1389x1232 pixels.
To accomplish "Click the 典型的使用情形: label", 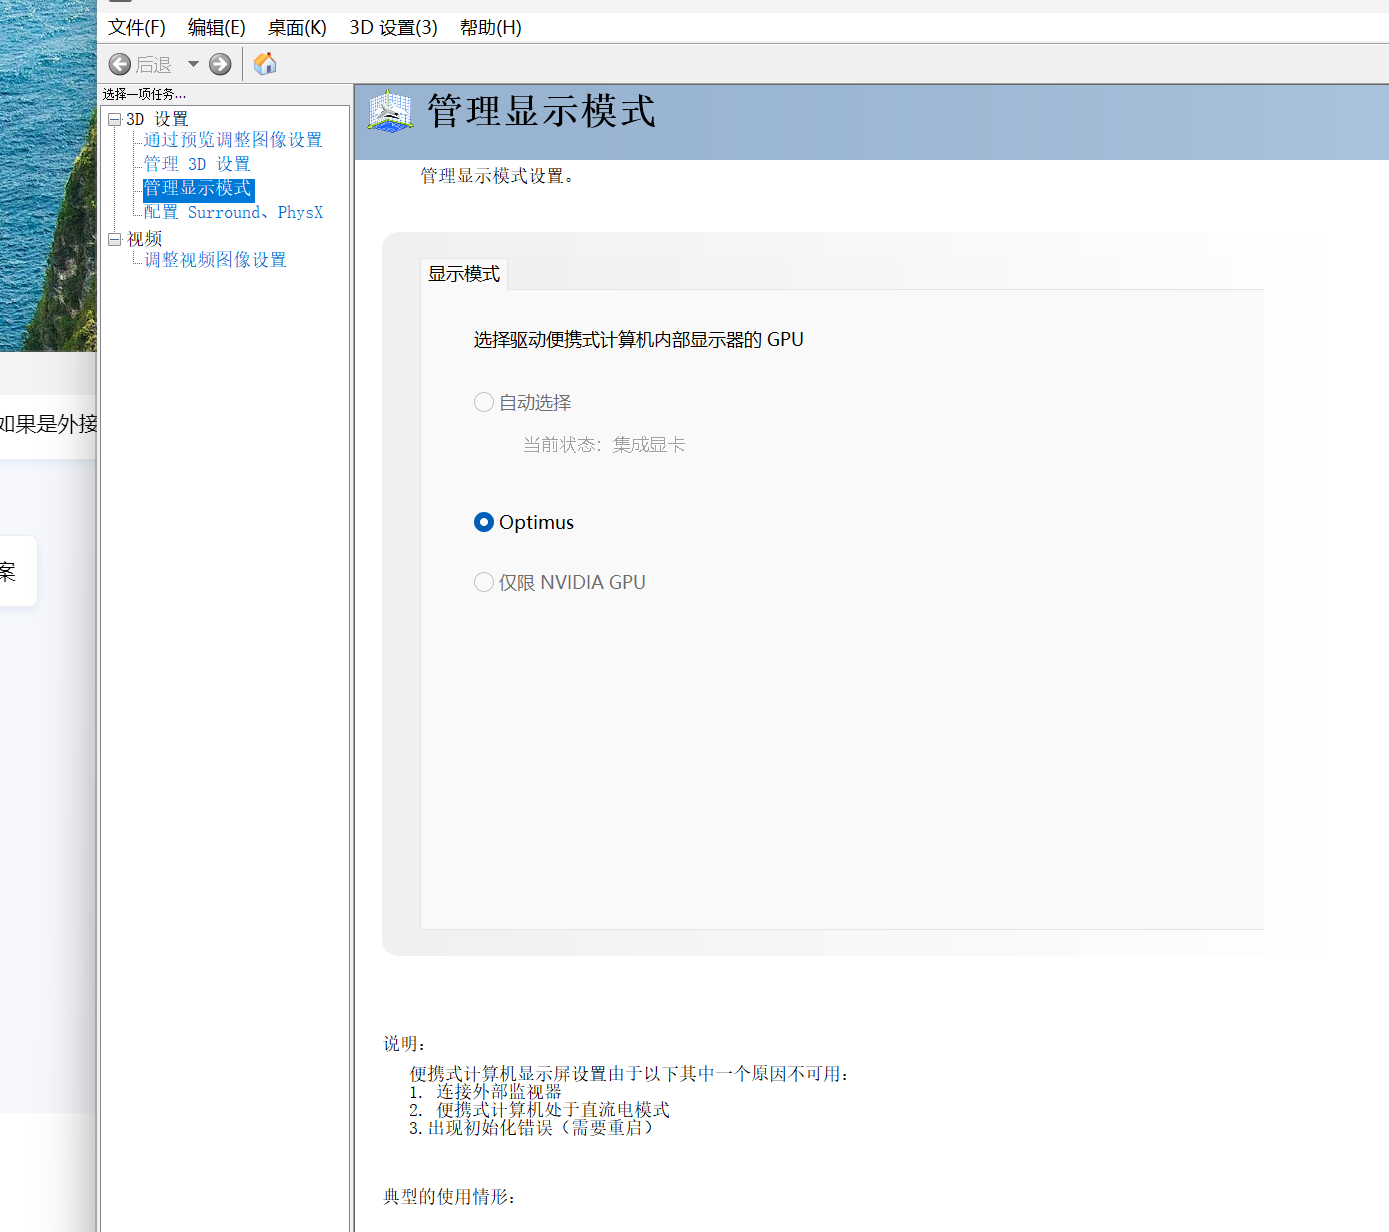I will click(x=450, y=1197).
